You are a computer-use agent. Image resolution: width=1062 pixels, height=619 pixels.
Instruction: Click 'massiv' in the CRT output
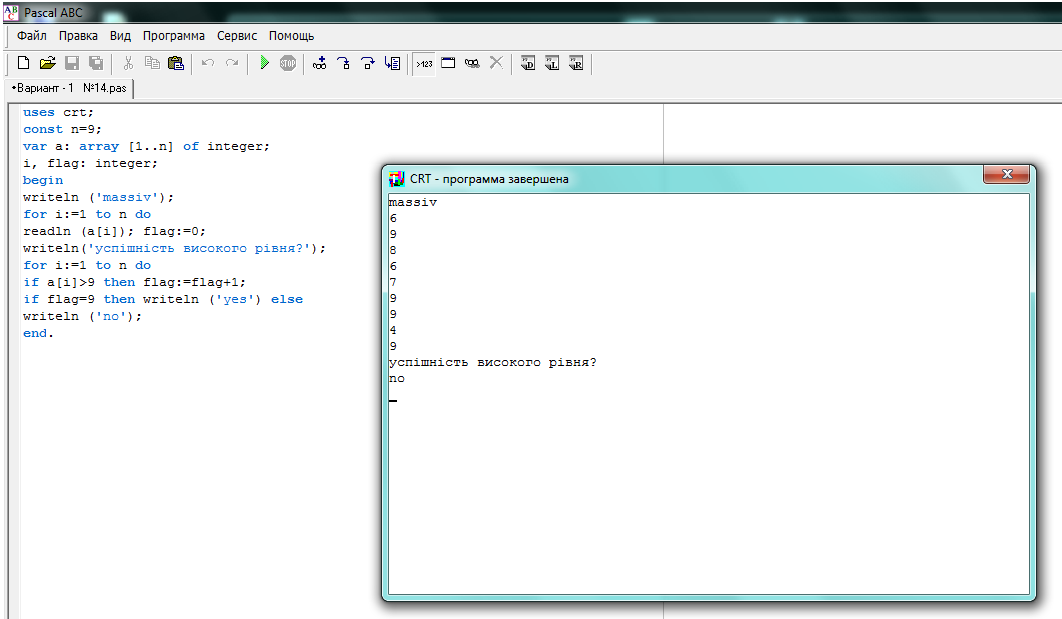413,202
